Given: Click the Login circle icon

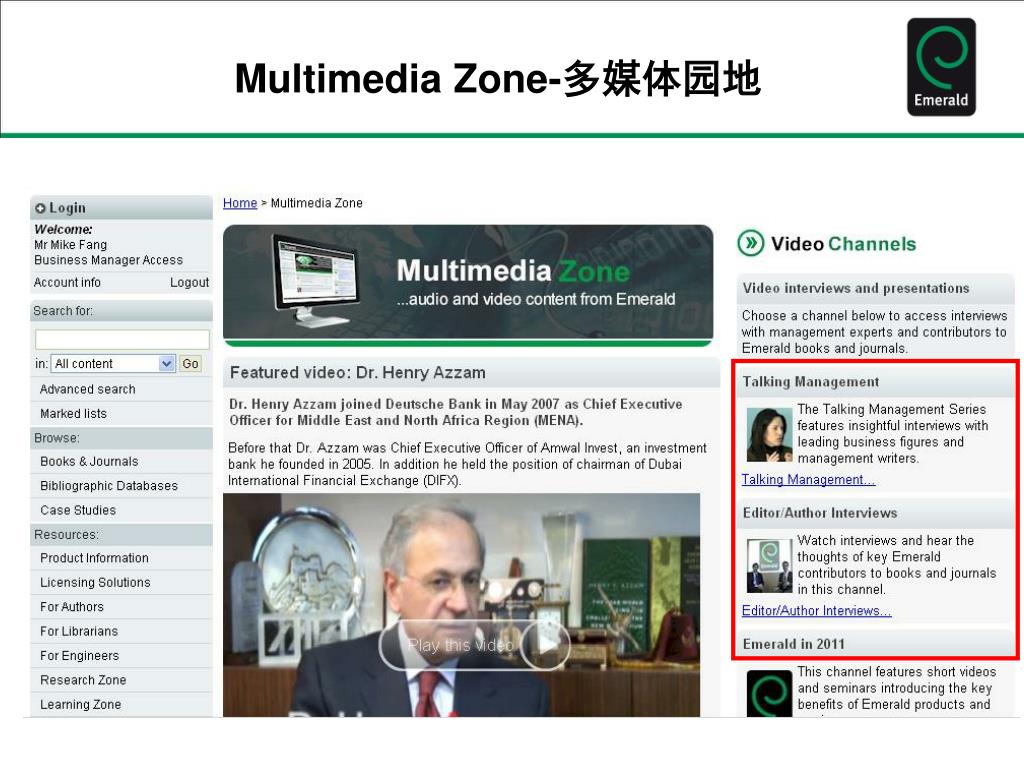Looking at the screenshot, I should coord(40,208).
